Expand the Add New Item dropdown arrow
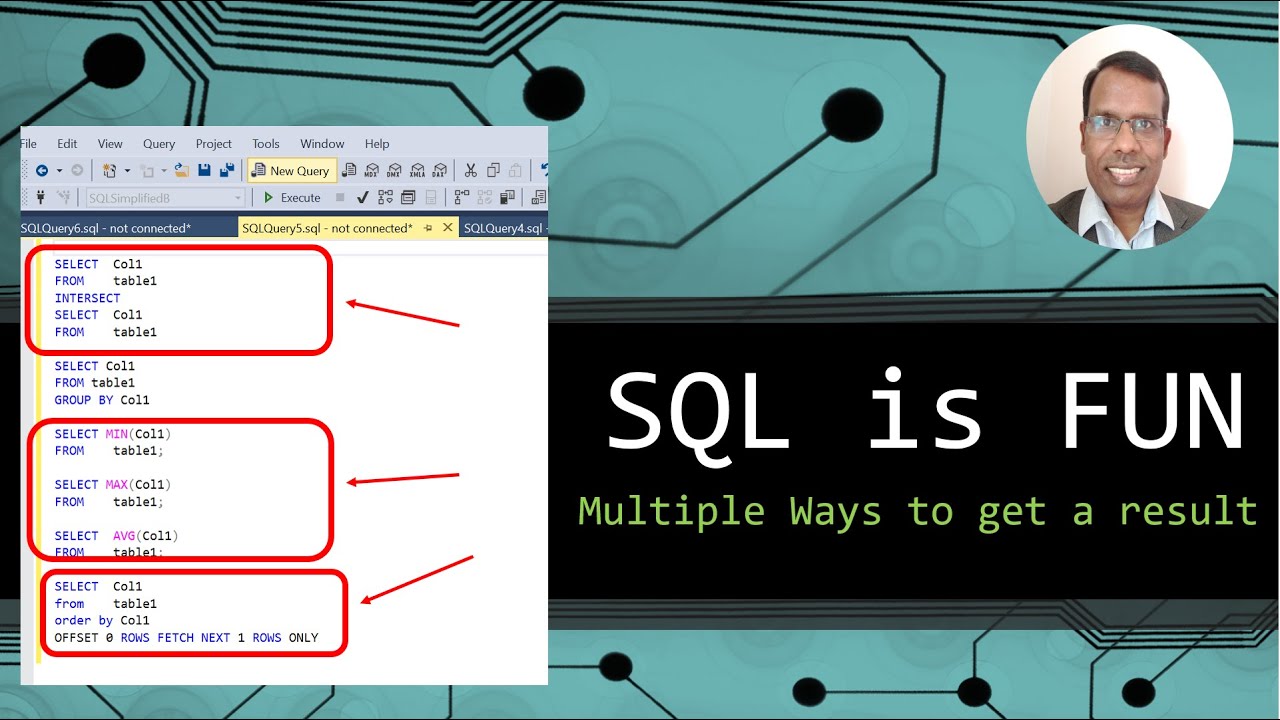Image resolution: width=1280 pixels, height=720 pixels. [164, 171]
